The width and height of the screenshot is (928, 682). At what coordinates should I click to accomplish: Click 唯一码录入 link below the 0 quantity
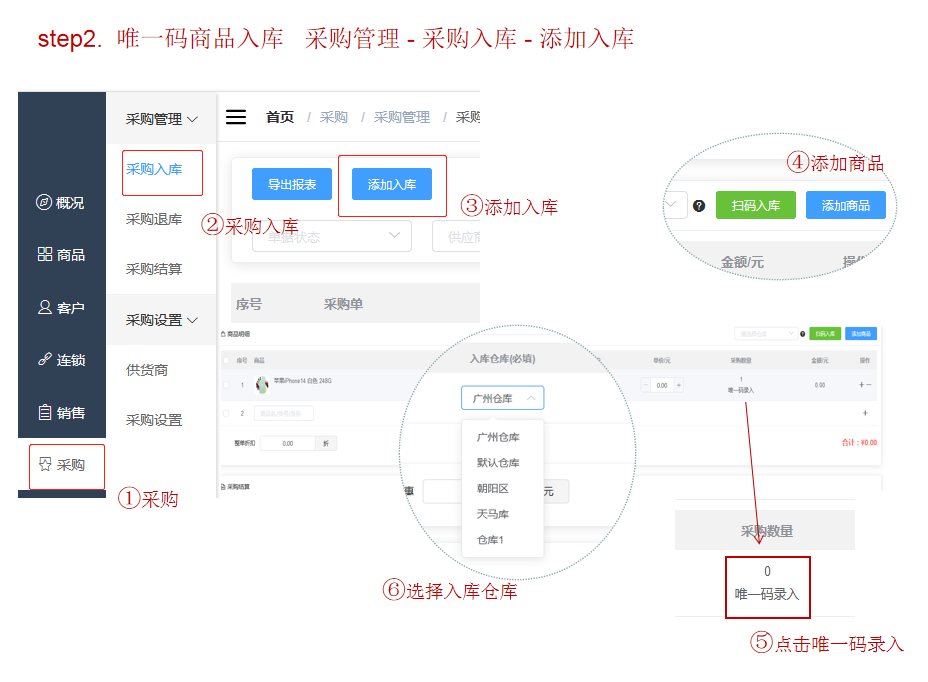pos(767,594)
